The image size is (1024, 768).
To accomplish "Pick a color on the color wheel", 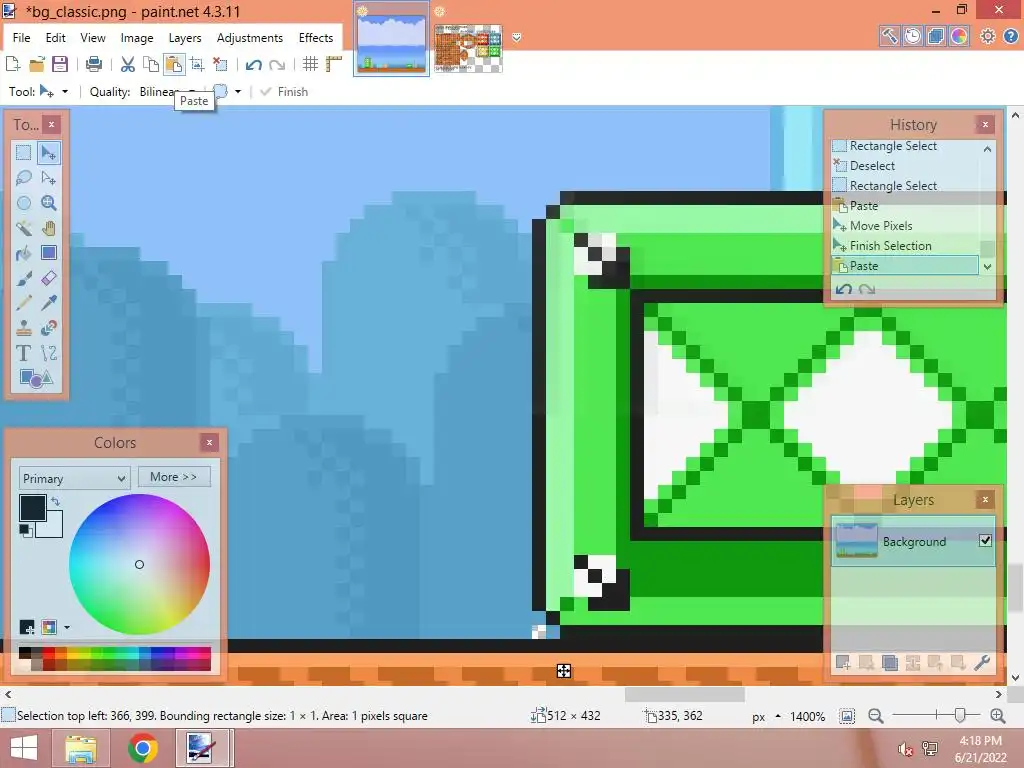I will tap(139, 564).
